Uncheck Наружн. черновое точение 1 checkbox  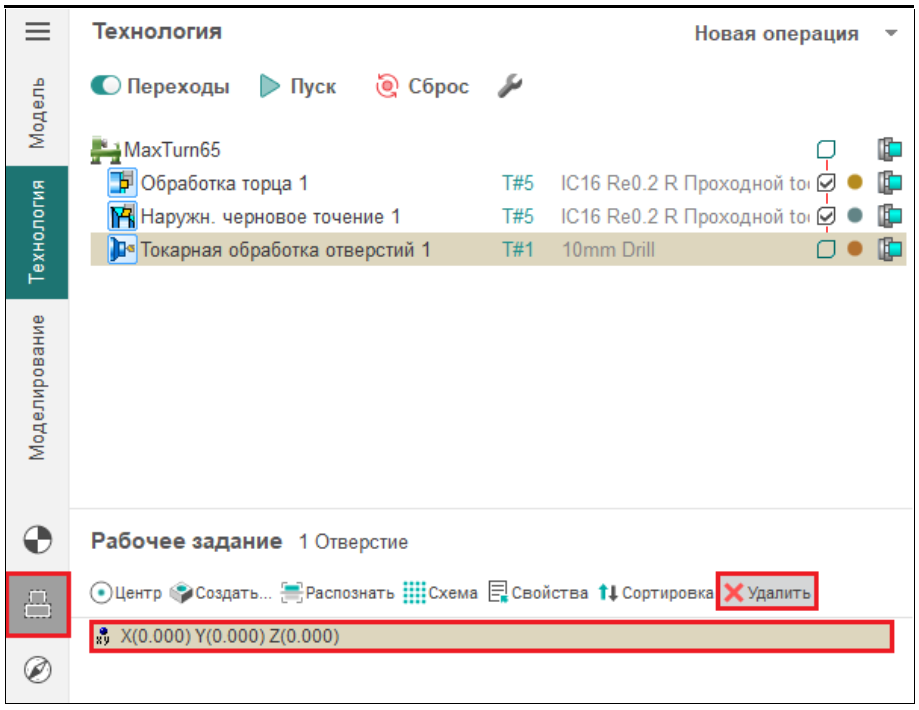point(826,216)
